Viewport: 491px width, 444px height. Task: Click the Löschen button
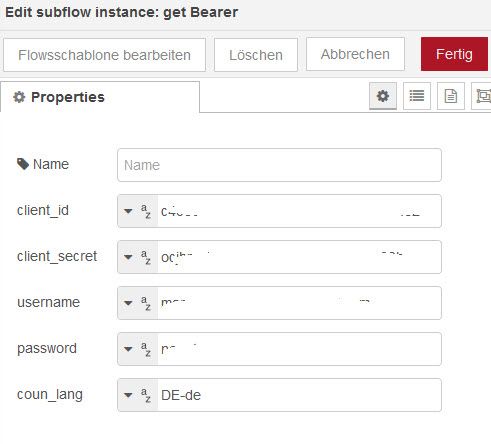click(256, 55)
